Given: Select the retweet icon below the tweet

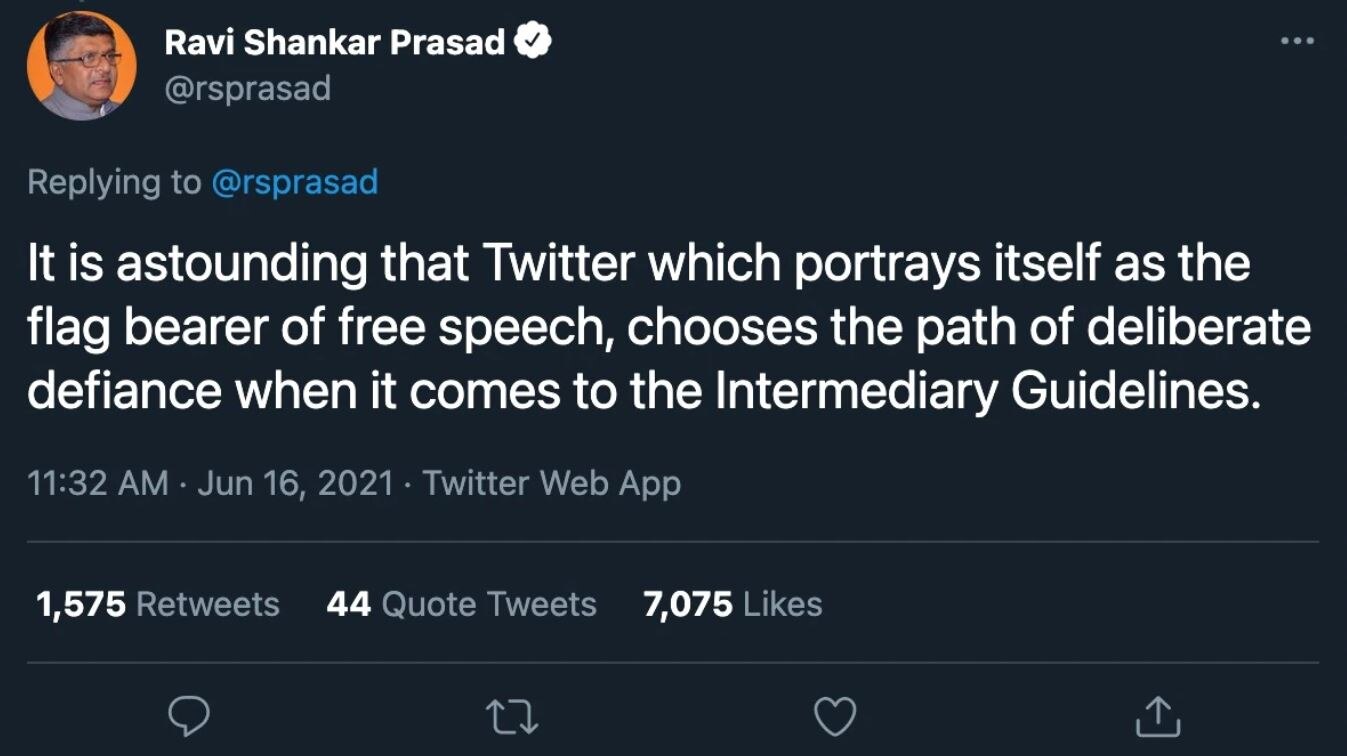Looking at the screenshot, I should click(512, 714).
